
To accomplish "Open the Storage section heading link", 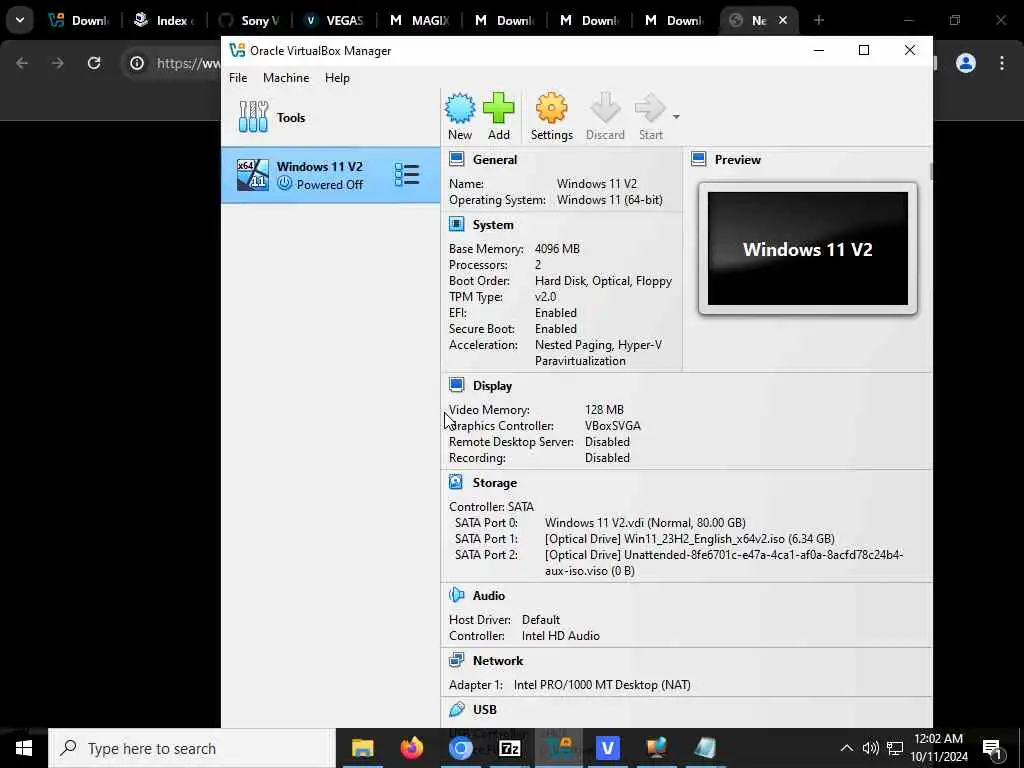I will pos(494,483).
